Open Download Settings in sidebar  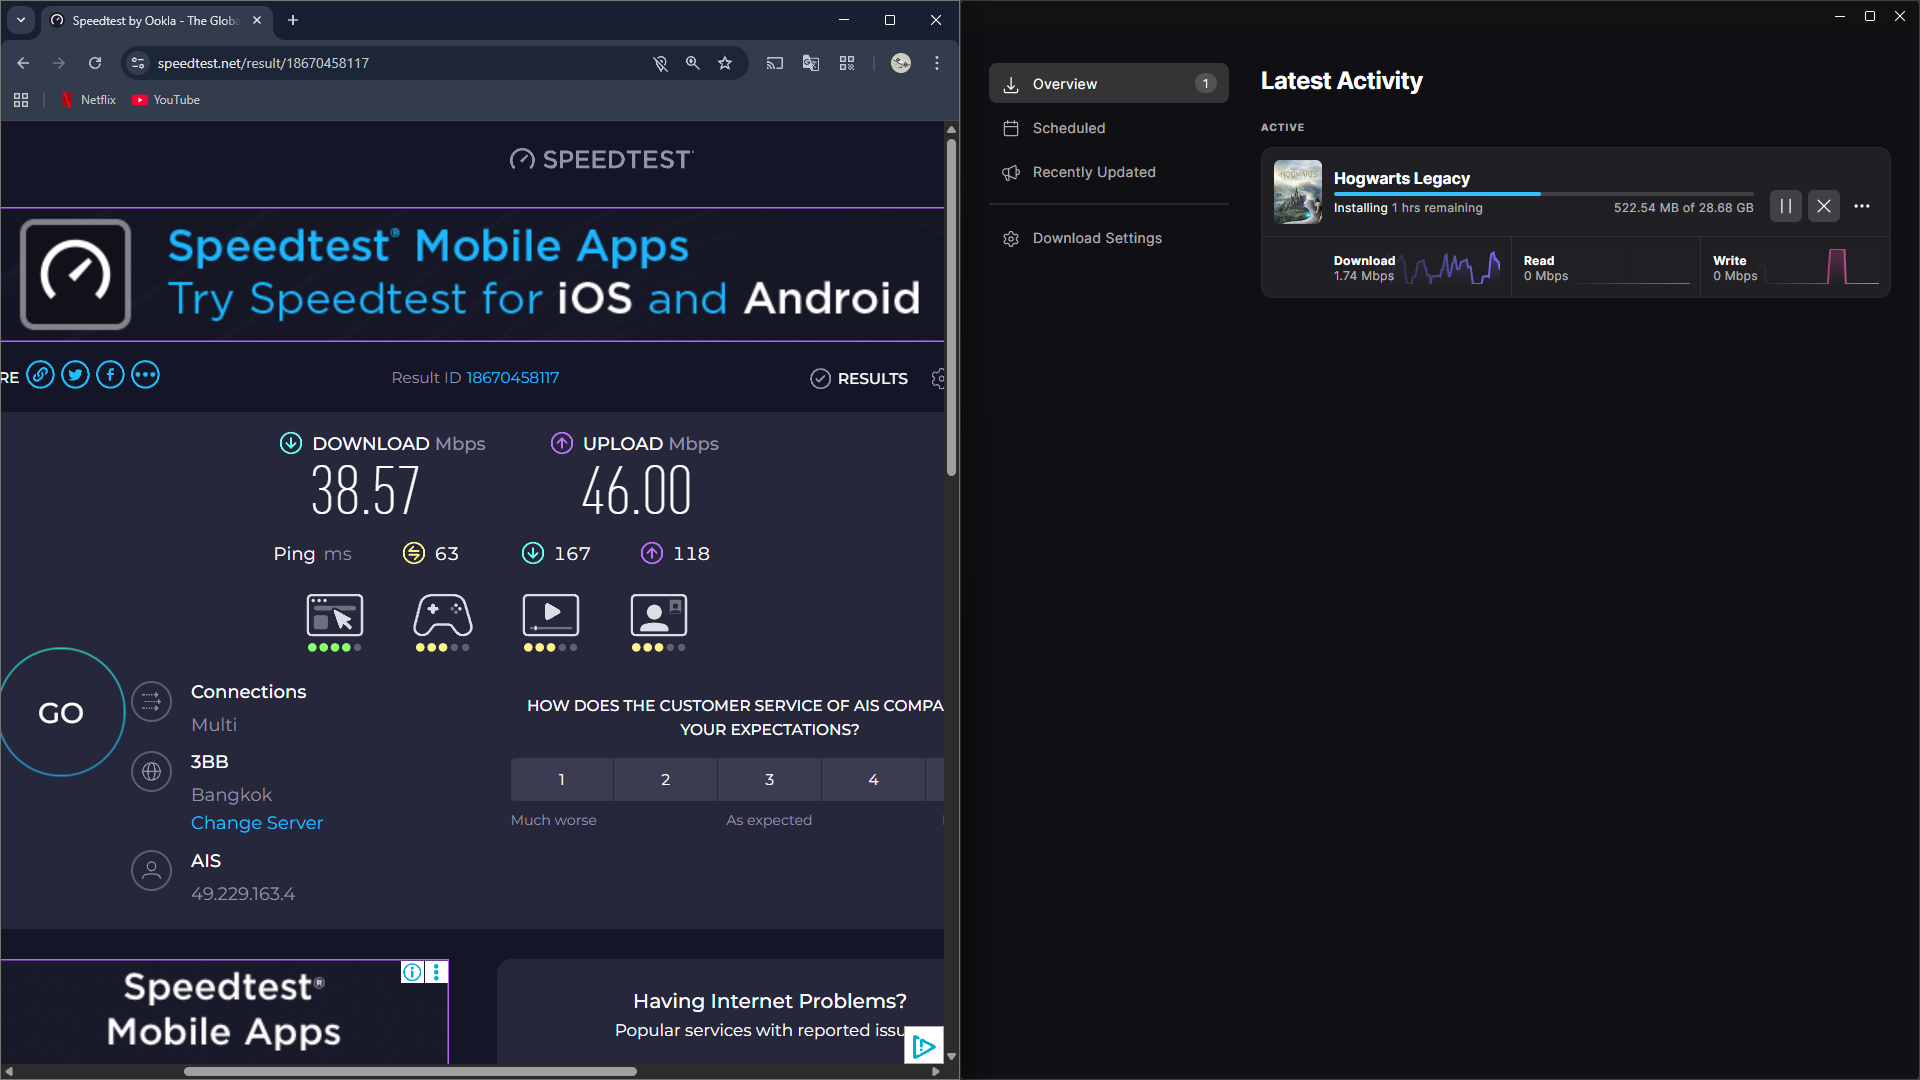coord(1096,238)
